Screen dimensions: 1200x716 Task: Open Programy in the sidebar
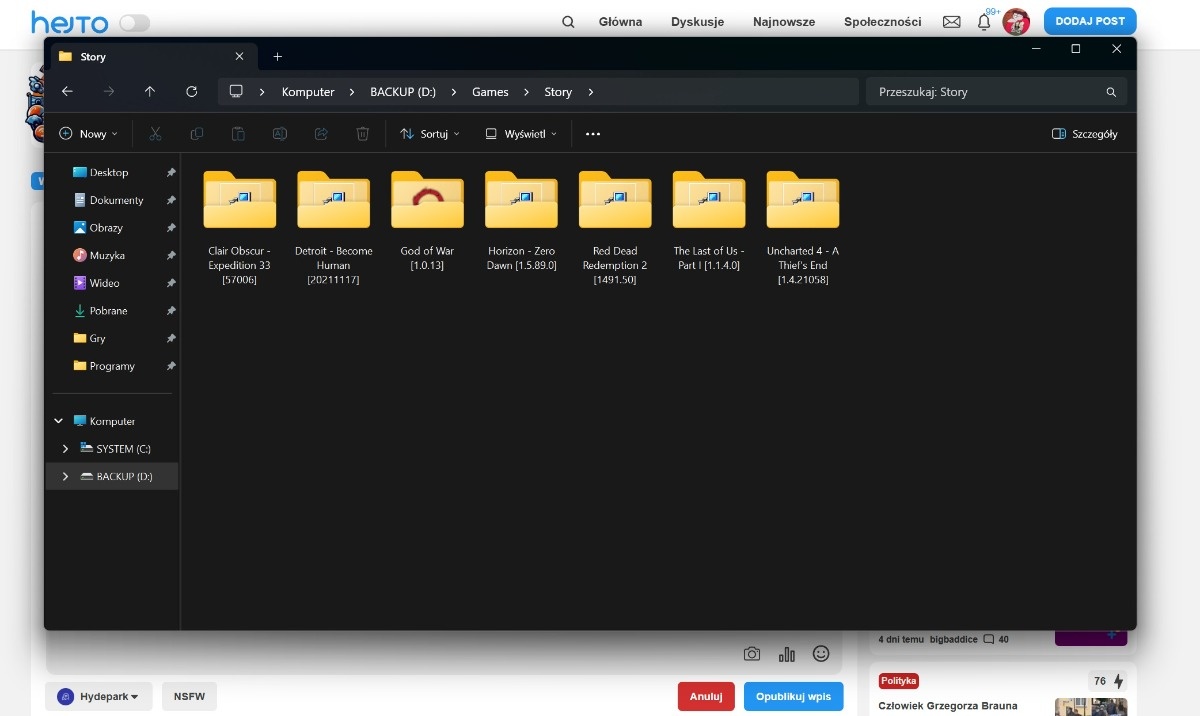point(112,366)
